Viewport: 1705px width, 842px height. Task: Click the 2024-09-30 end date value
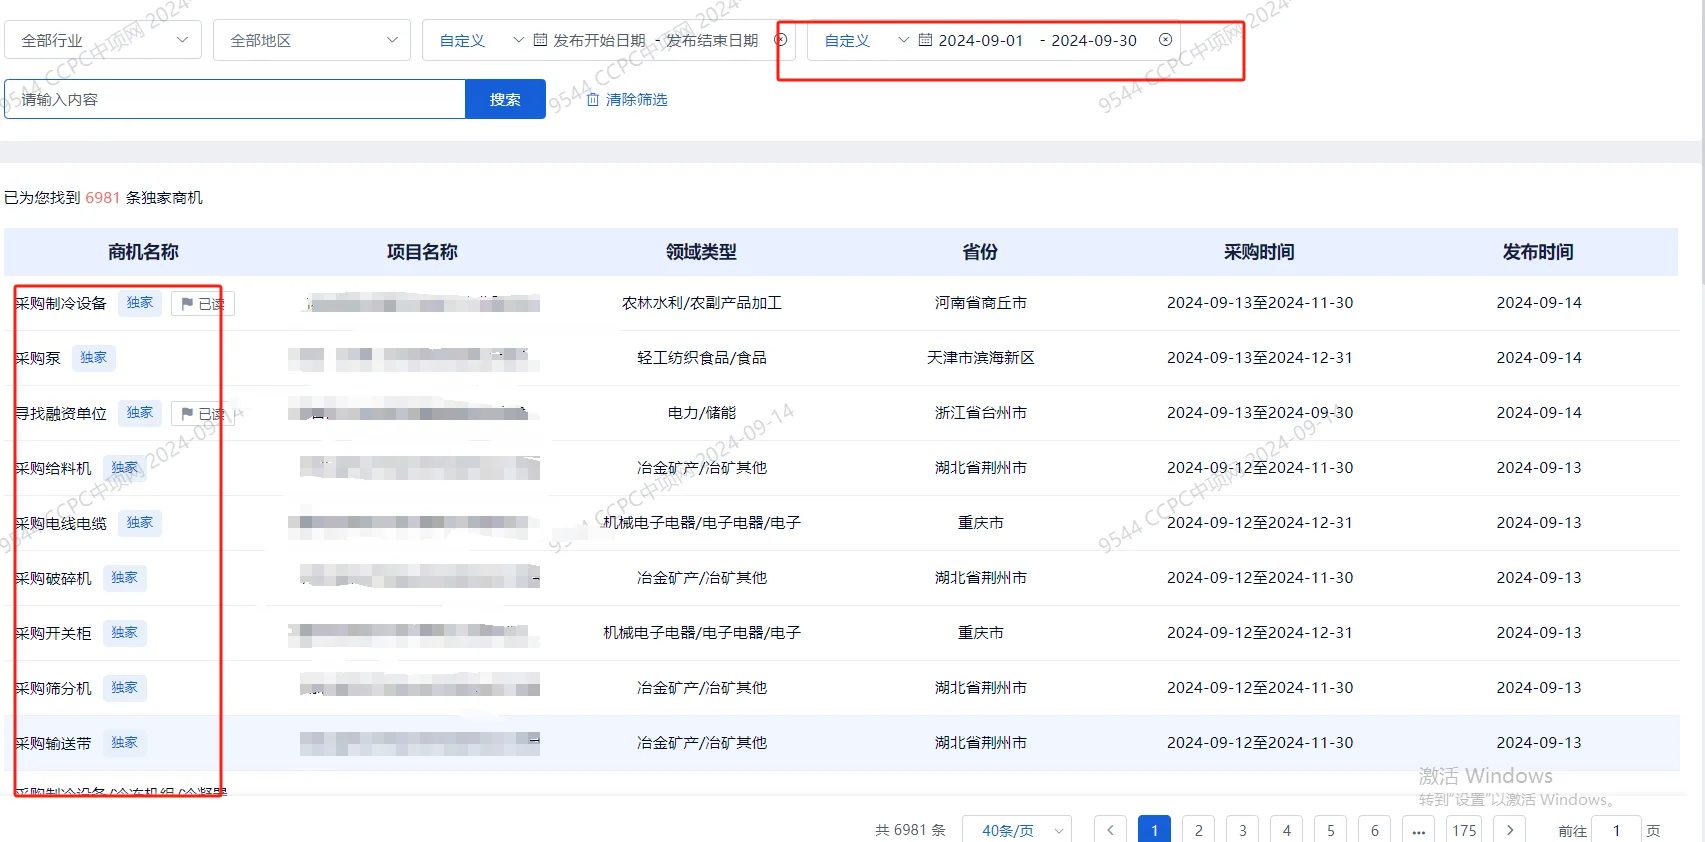[x=1094, y=40]
